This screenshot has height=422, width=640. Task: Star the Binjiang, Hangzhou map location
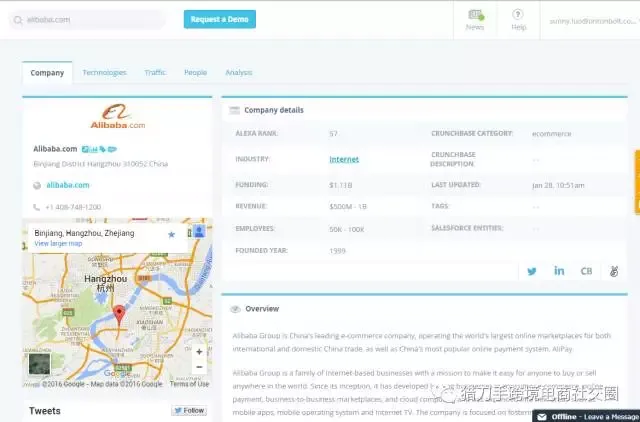point(171,235)
